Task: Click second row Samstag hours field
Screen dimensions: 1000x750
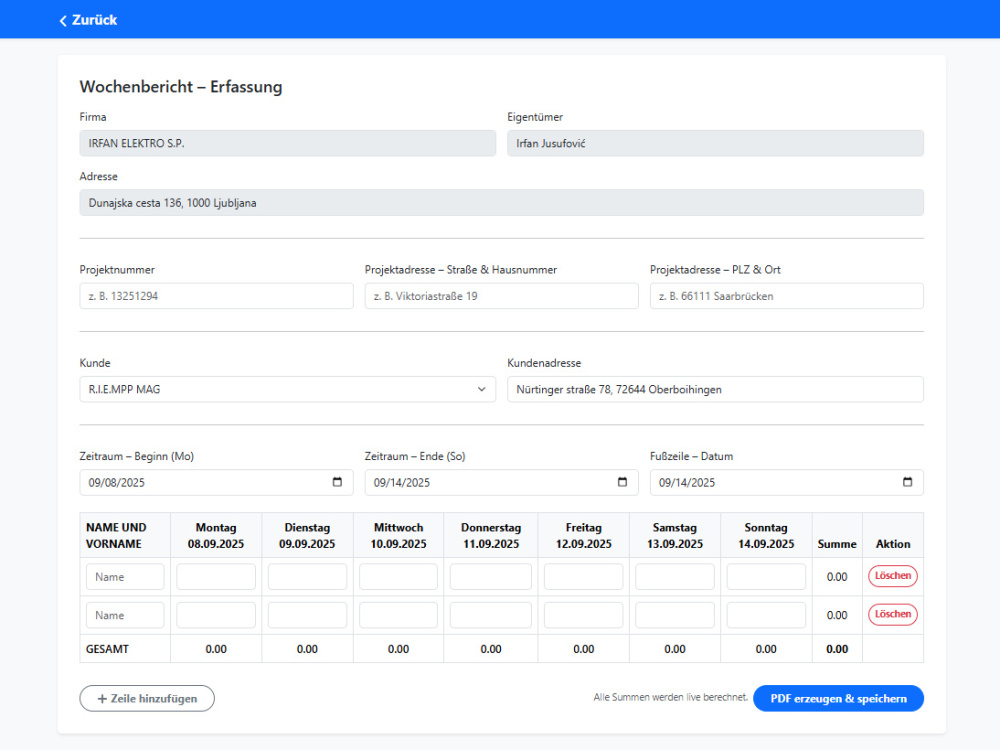Action: (x=675, y=615)
